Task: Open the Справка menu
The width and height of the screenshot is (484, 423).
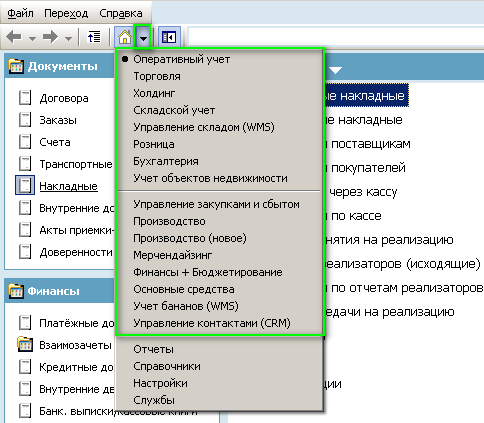Action: (x=121, y=13)
